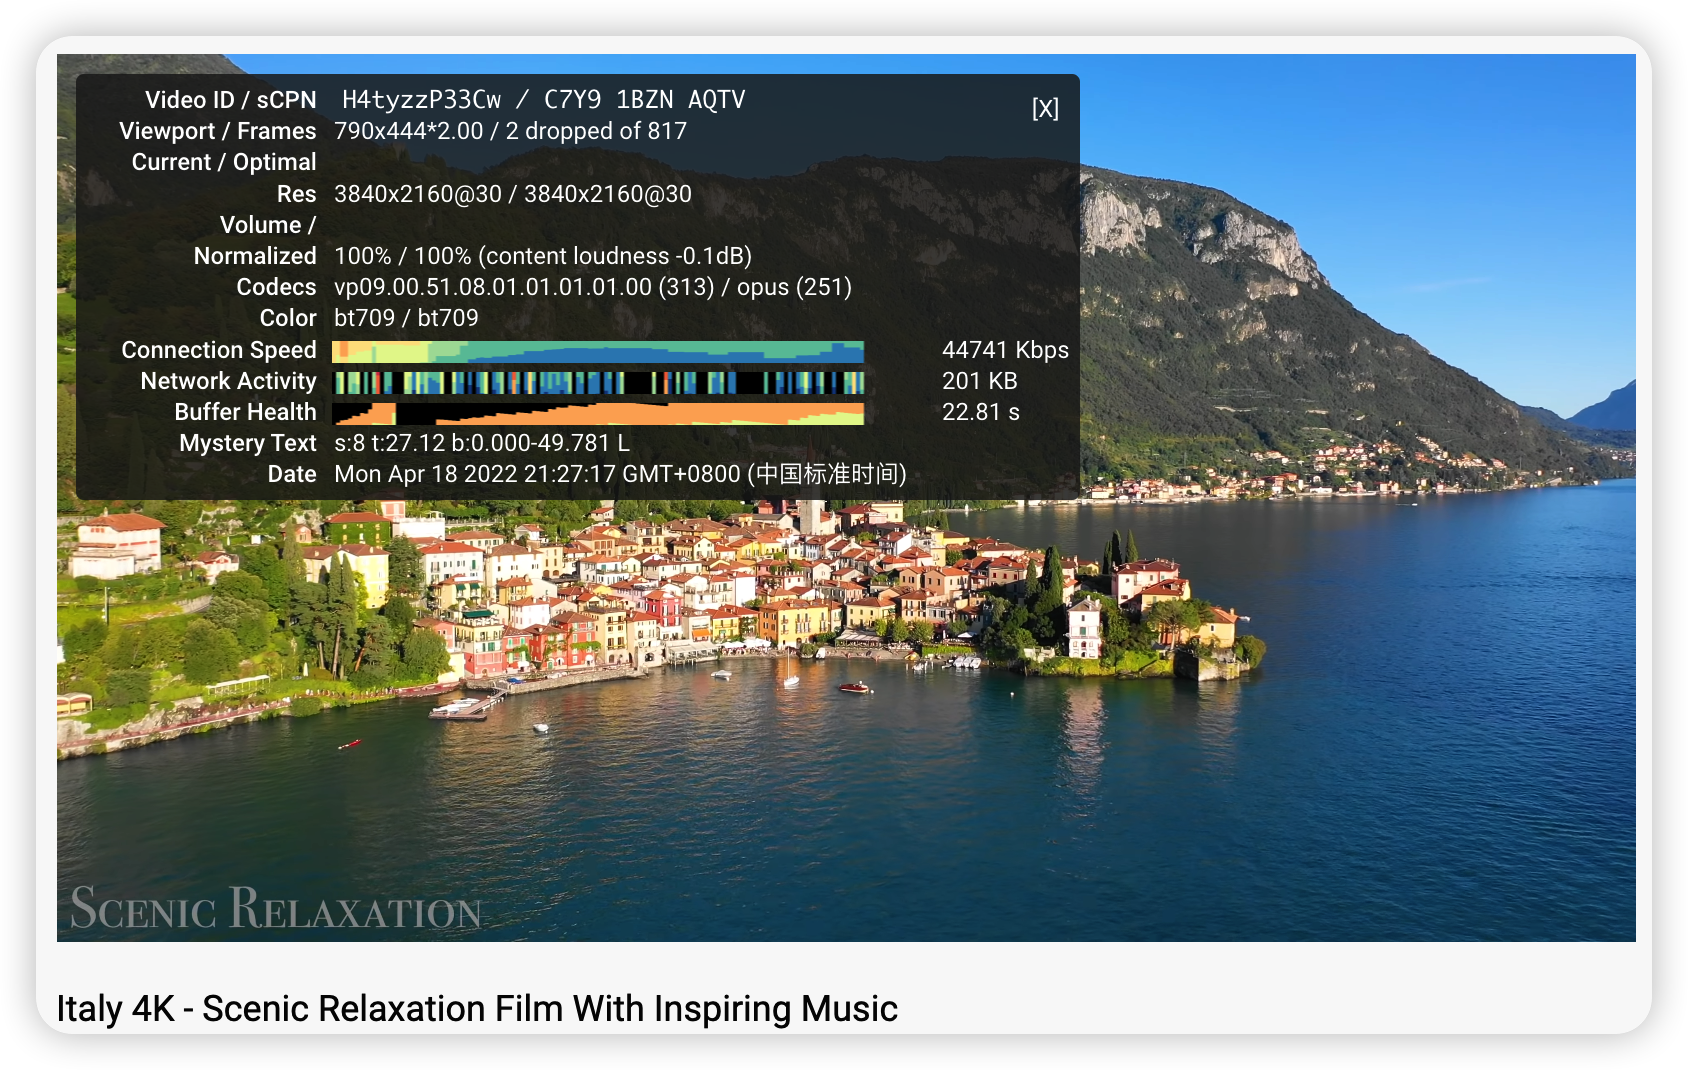Click the 'Connection Speed' label
The width and height of the screenshot is (1688, 1070).
[x=219, y=350]
